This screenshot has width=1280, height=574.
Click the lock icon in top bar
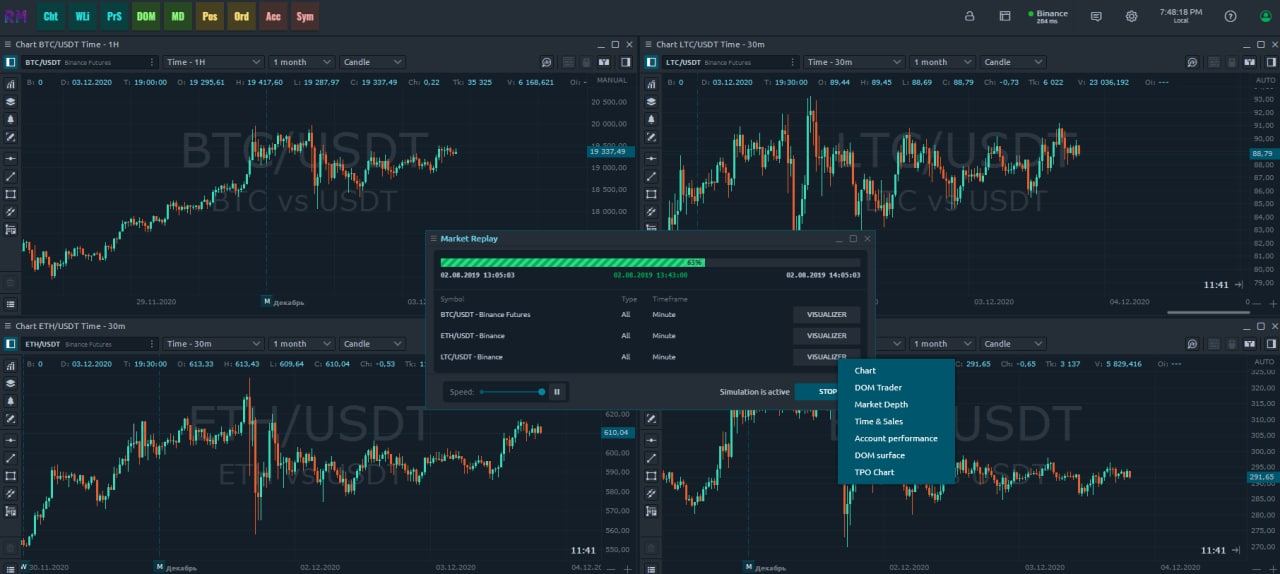point(969,16)
